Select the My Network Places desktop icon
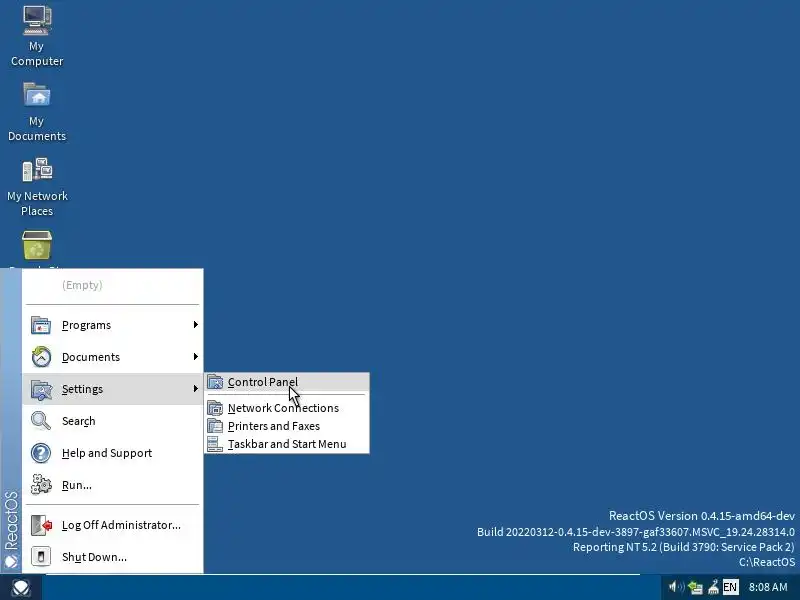800x600 pixels. (x=37, y=187)
